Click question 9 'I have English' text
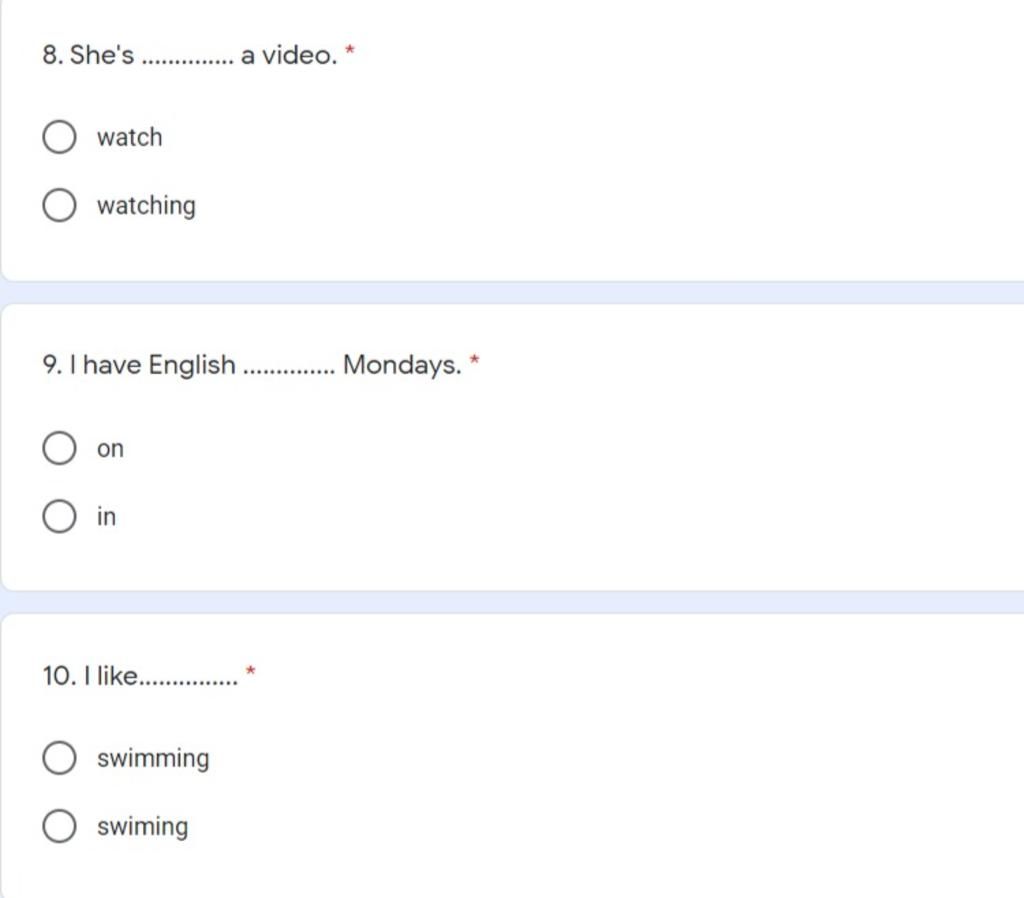The image size is (1024, 898). (252, 365)
